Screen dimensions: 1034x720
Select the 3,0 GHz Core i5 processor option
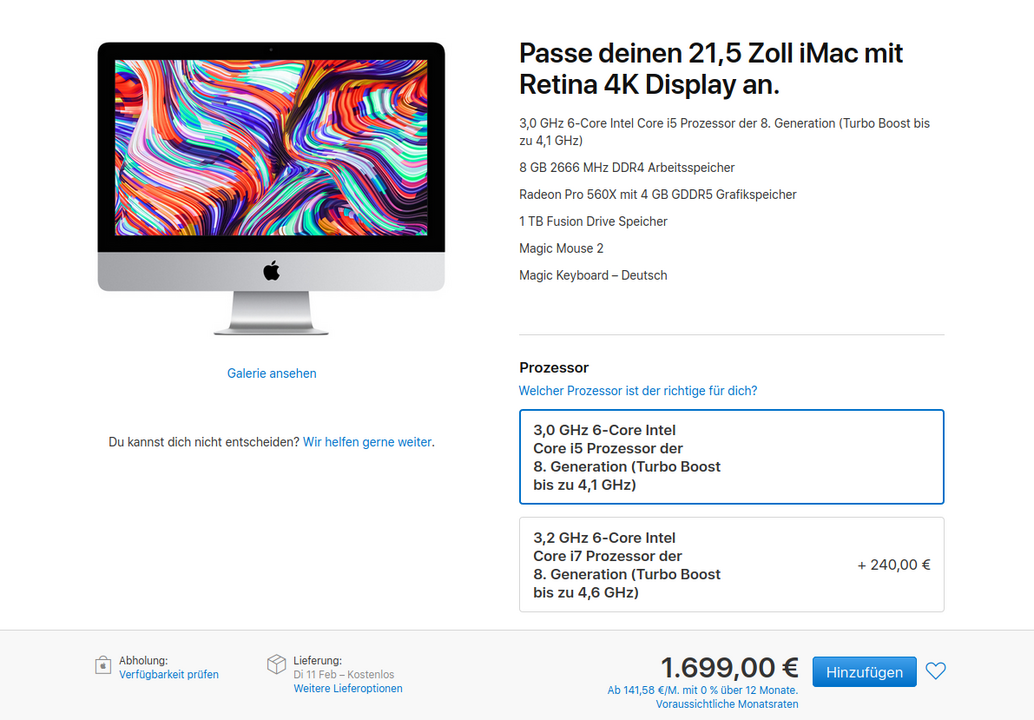(731, 457)
